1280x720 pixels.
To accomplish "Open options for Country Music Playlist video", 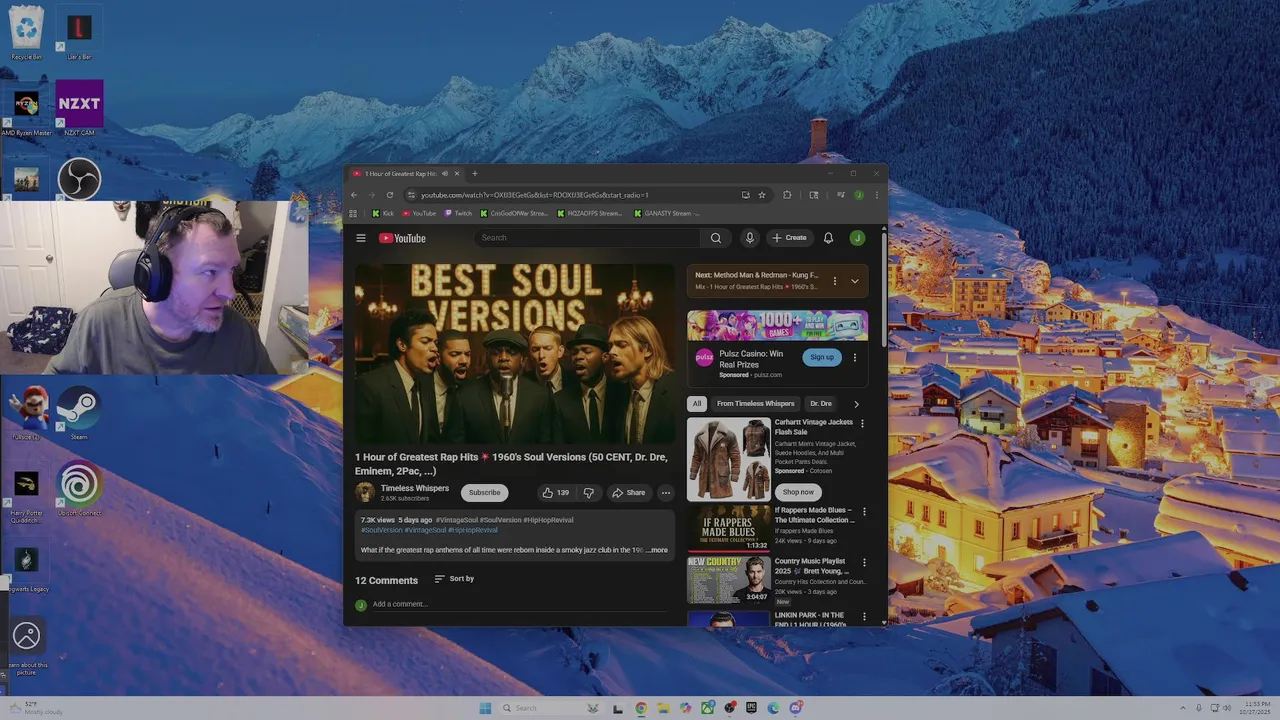I will (x=864, y=562).
